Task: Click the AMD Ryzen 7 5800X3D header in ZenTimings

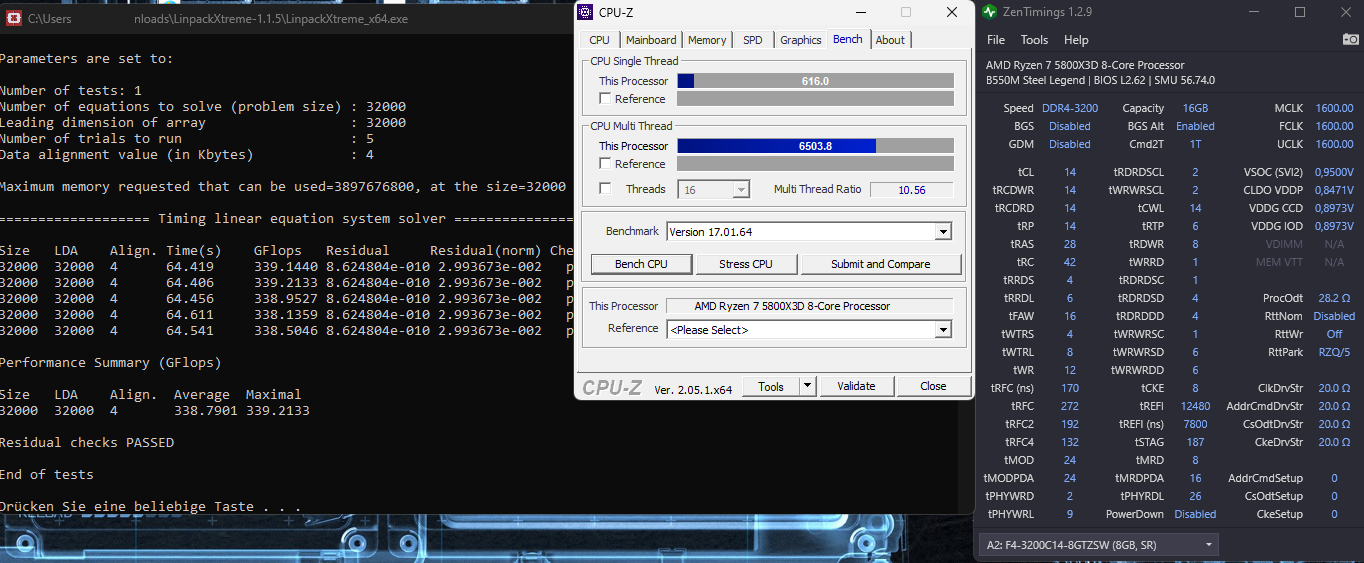Action: tap(1085, 65)
